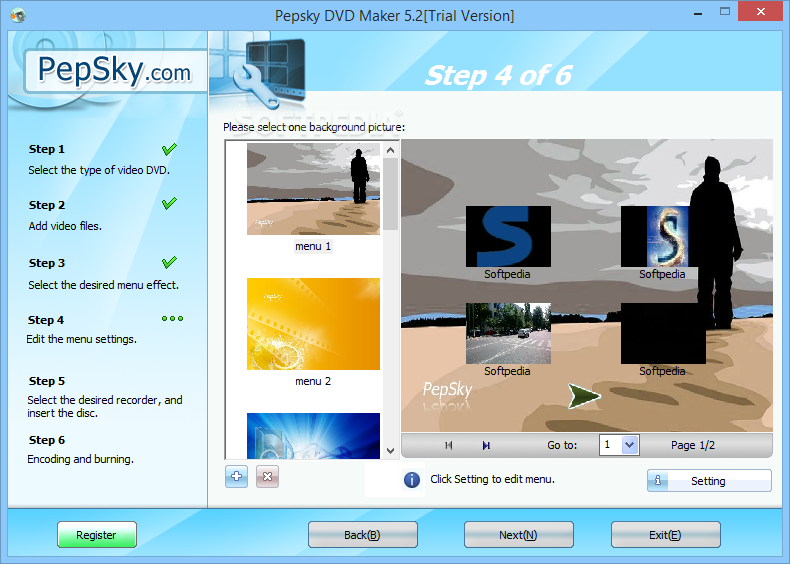
Task: Click the blue info icon beside the Setting hint
Action: (x=412, y=480)
